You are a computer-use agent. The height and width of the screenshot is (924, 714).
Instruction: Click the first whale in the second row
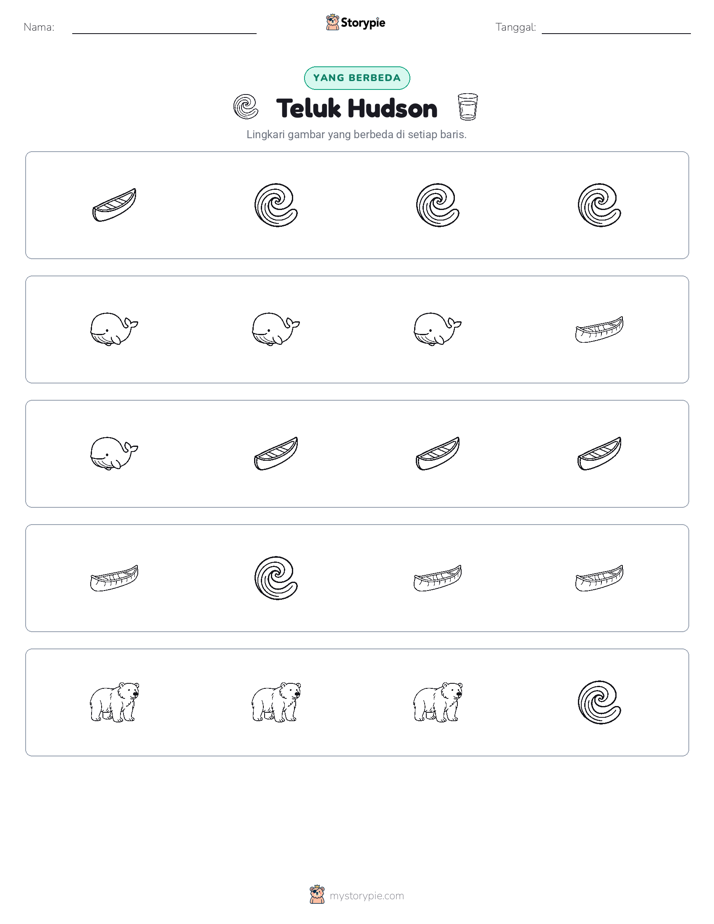tap(114, 329)
